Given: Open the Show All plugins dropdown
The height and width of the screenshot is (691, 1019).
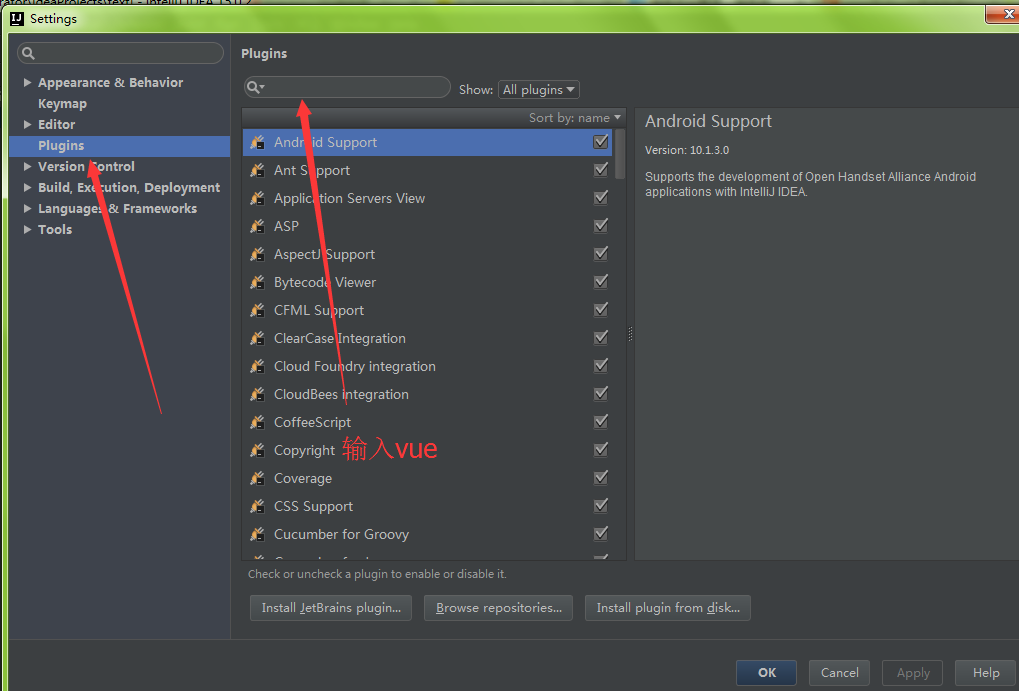Looking at the screenshot, I should (539, 90).
